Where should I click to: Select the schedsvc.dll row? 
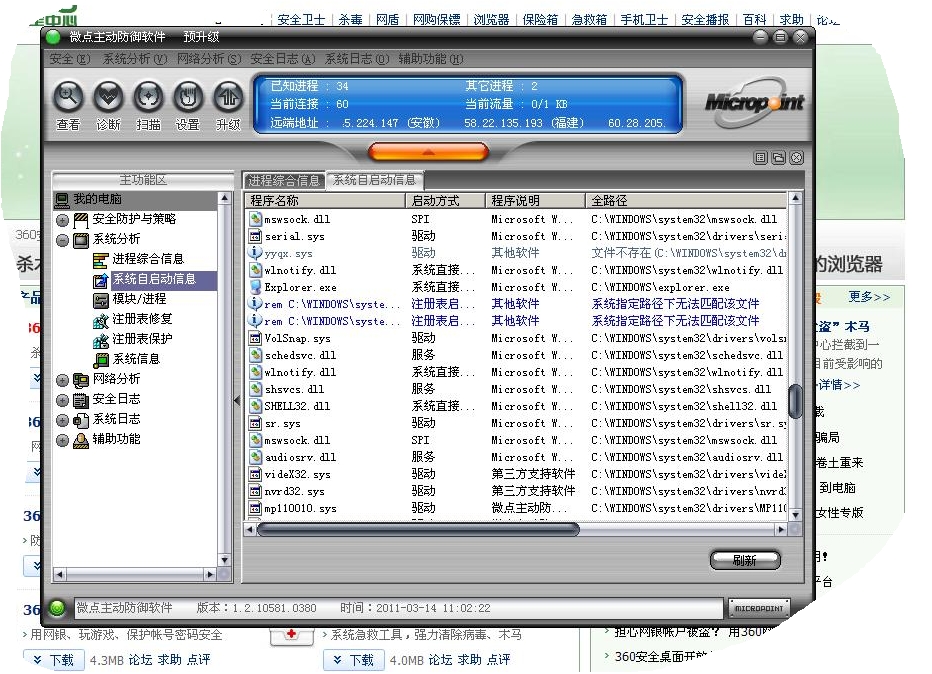click(516, 355)
